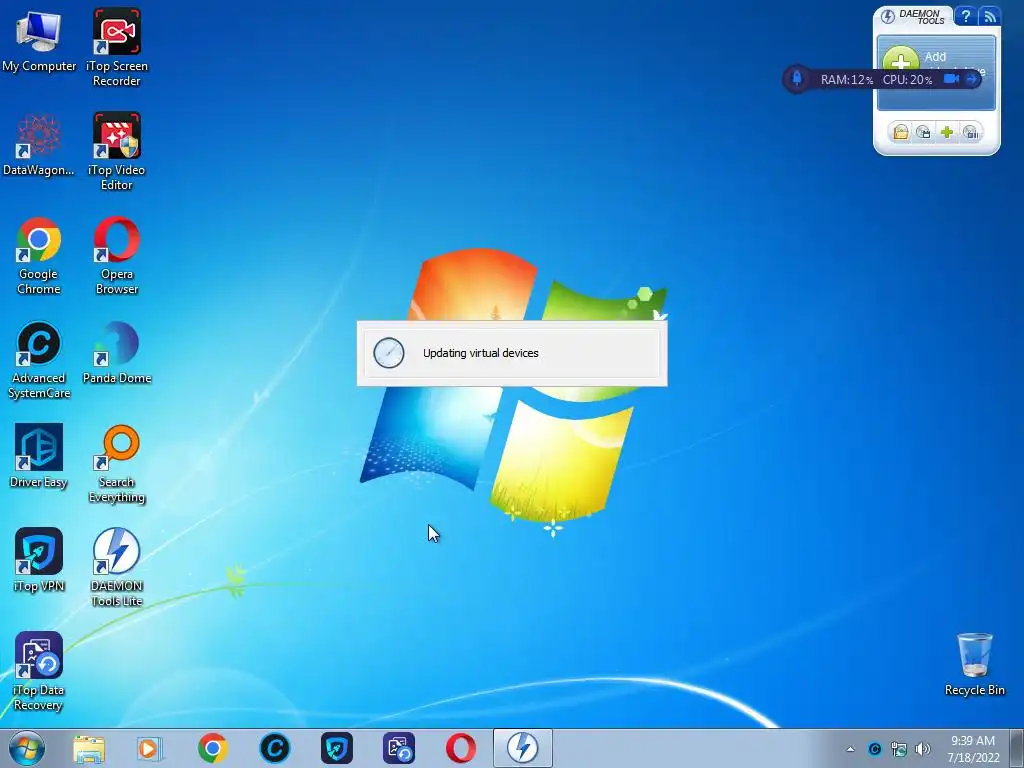Open My Computer desktop icon
1024x768 pixels.
pyautogui.click(x=39, y=40)
